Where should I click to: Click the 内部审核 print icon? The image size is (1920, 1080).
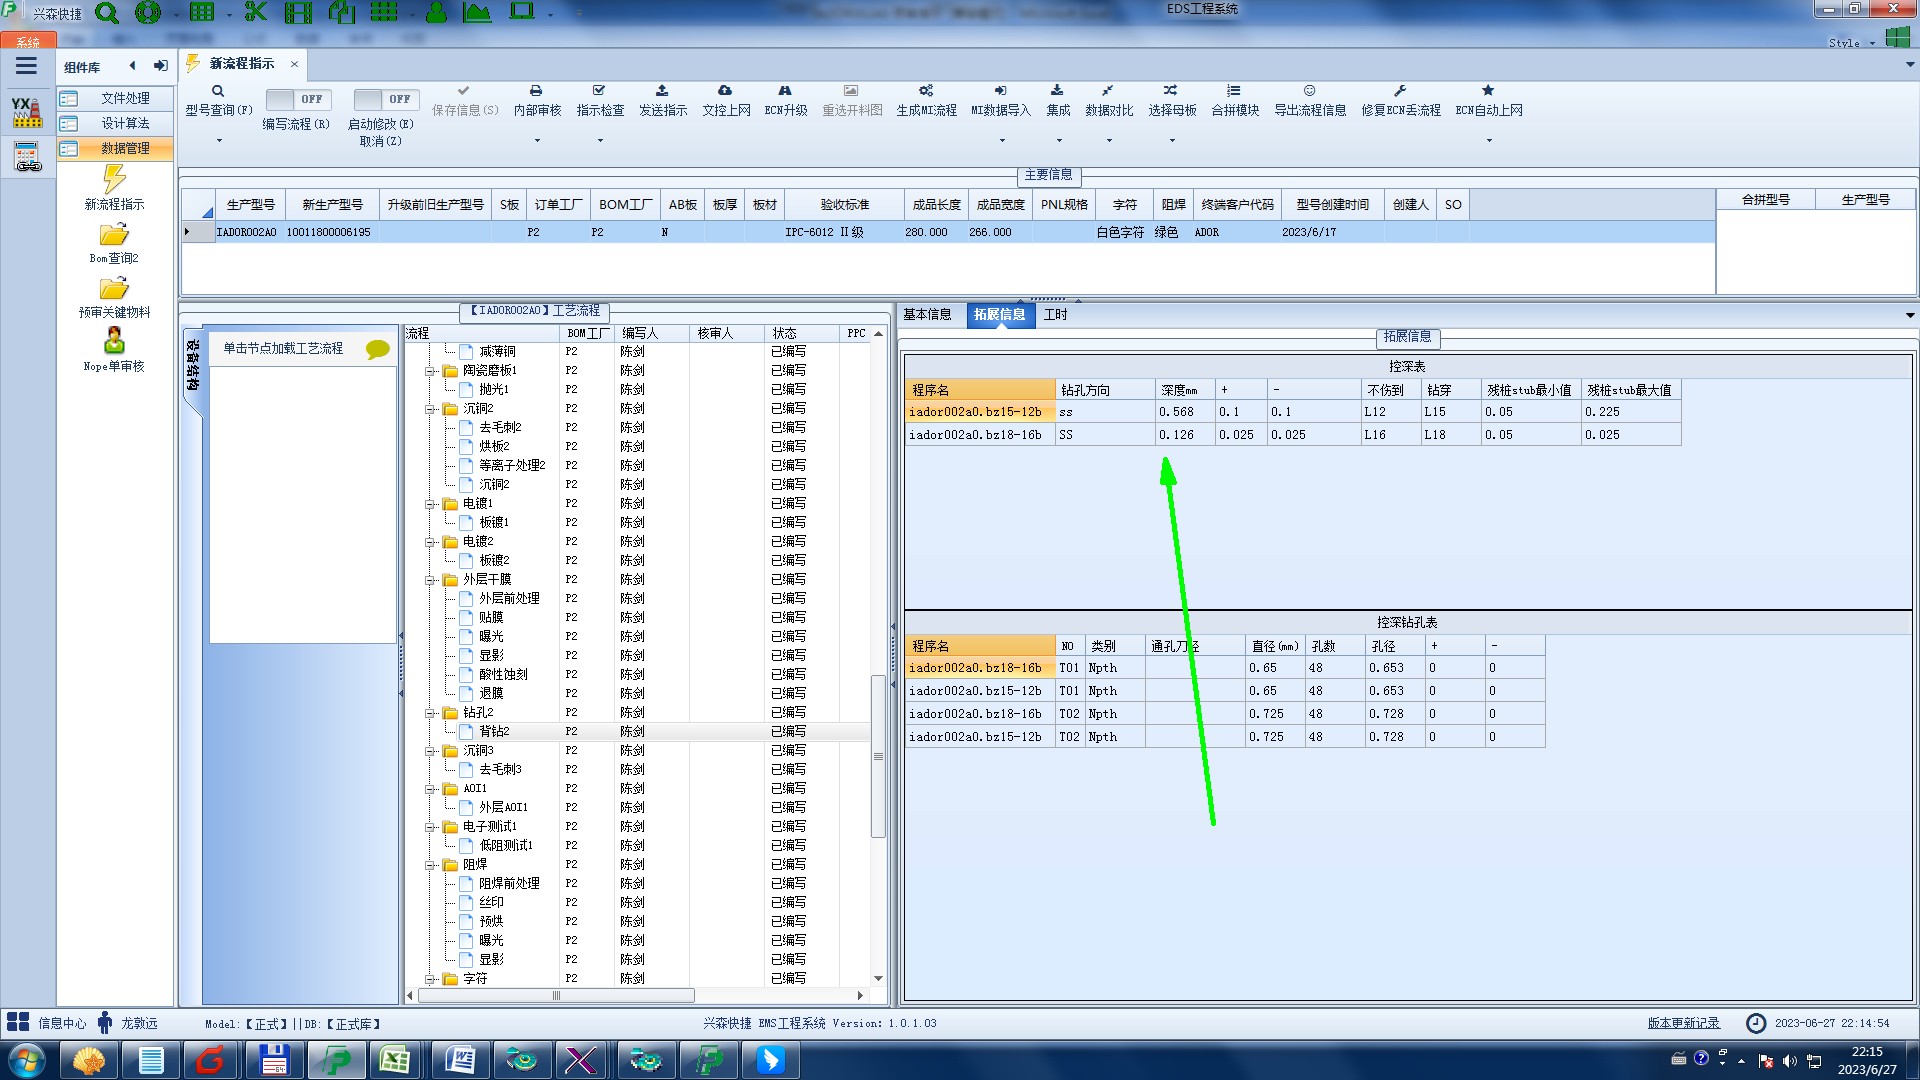pos(536,91)
